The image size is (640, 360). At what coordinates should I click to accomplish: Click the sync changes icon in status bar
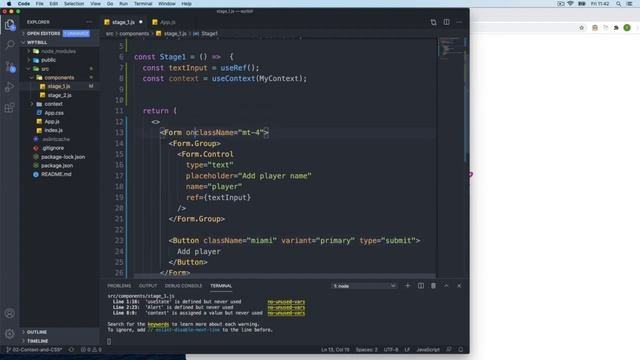tap(71, 350)
